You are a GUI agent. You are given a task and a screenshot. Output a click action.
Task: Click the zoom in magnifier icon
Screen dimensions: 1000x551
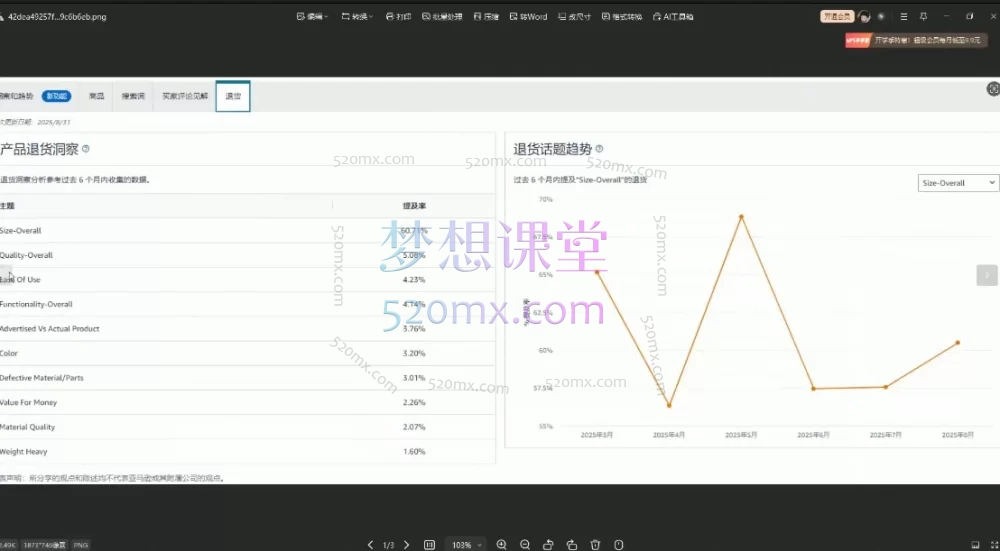[501, 545]
